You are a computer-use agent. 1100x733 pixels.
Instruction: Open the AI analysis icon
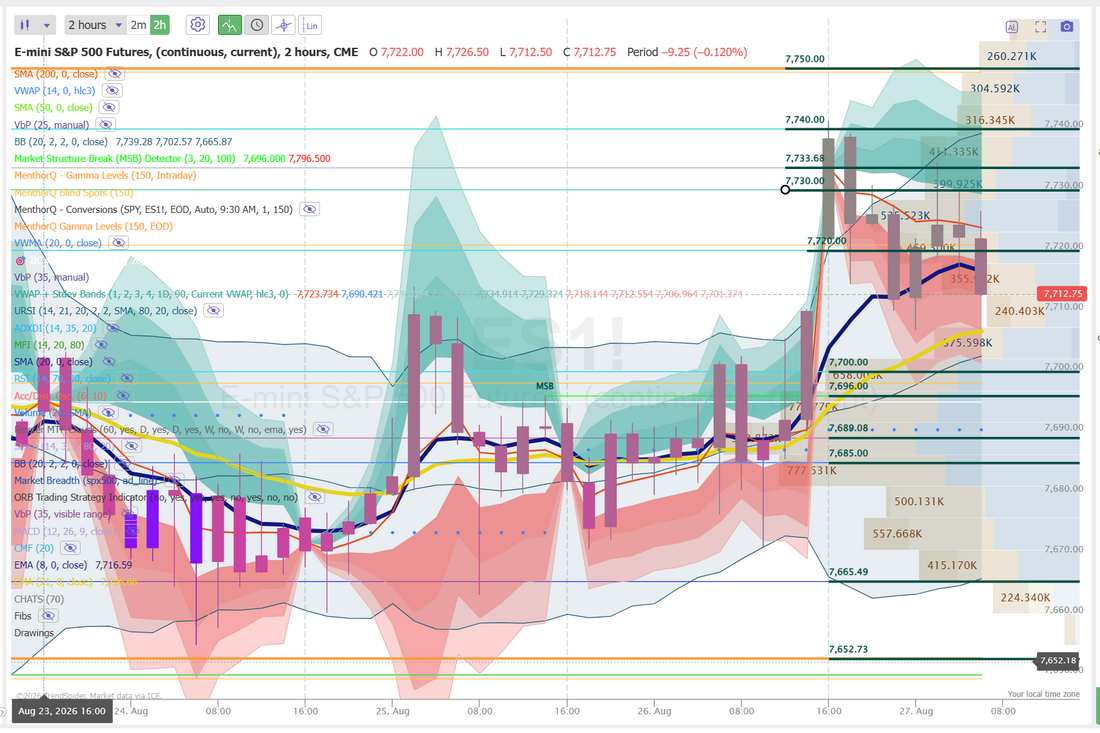pyautogui.click(x=1012, y=27)
